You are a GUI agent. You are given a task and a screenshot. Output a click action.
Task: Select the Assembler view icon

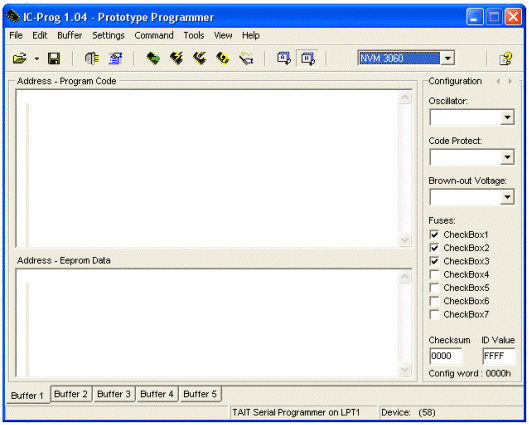coord(283,58)
